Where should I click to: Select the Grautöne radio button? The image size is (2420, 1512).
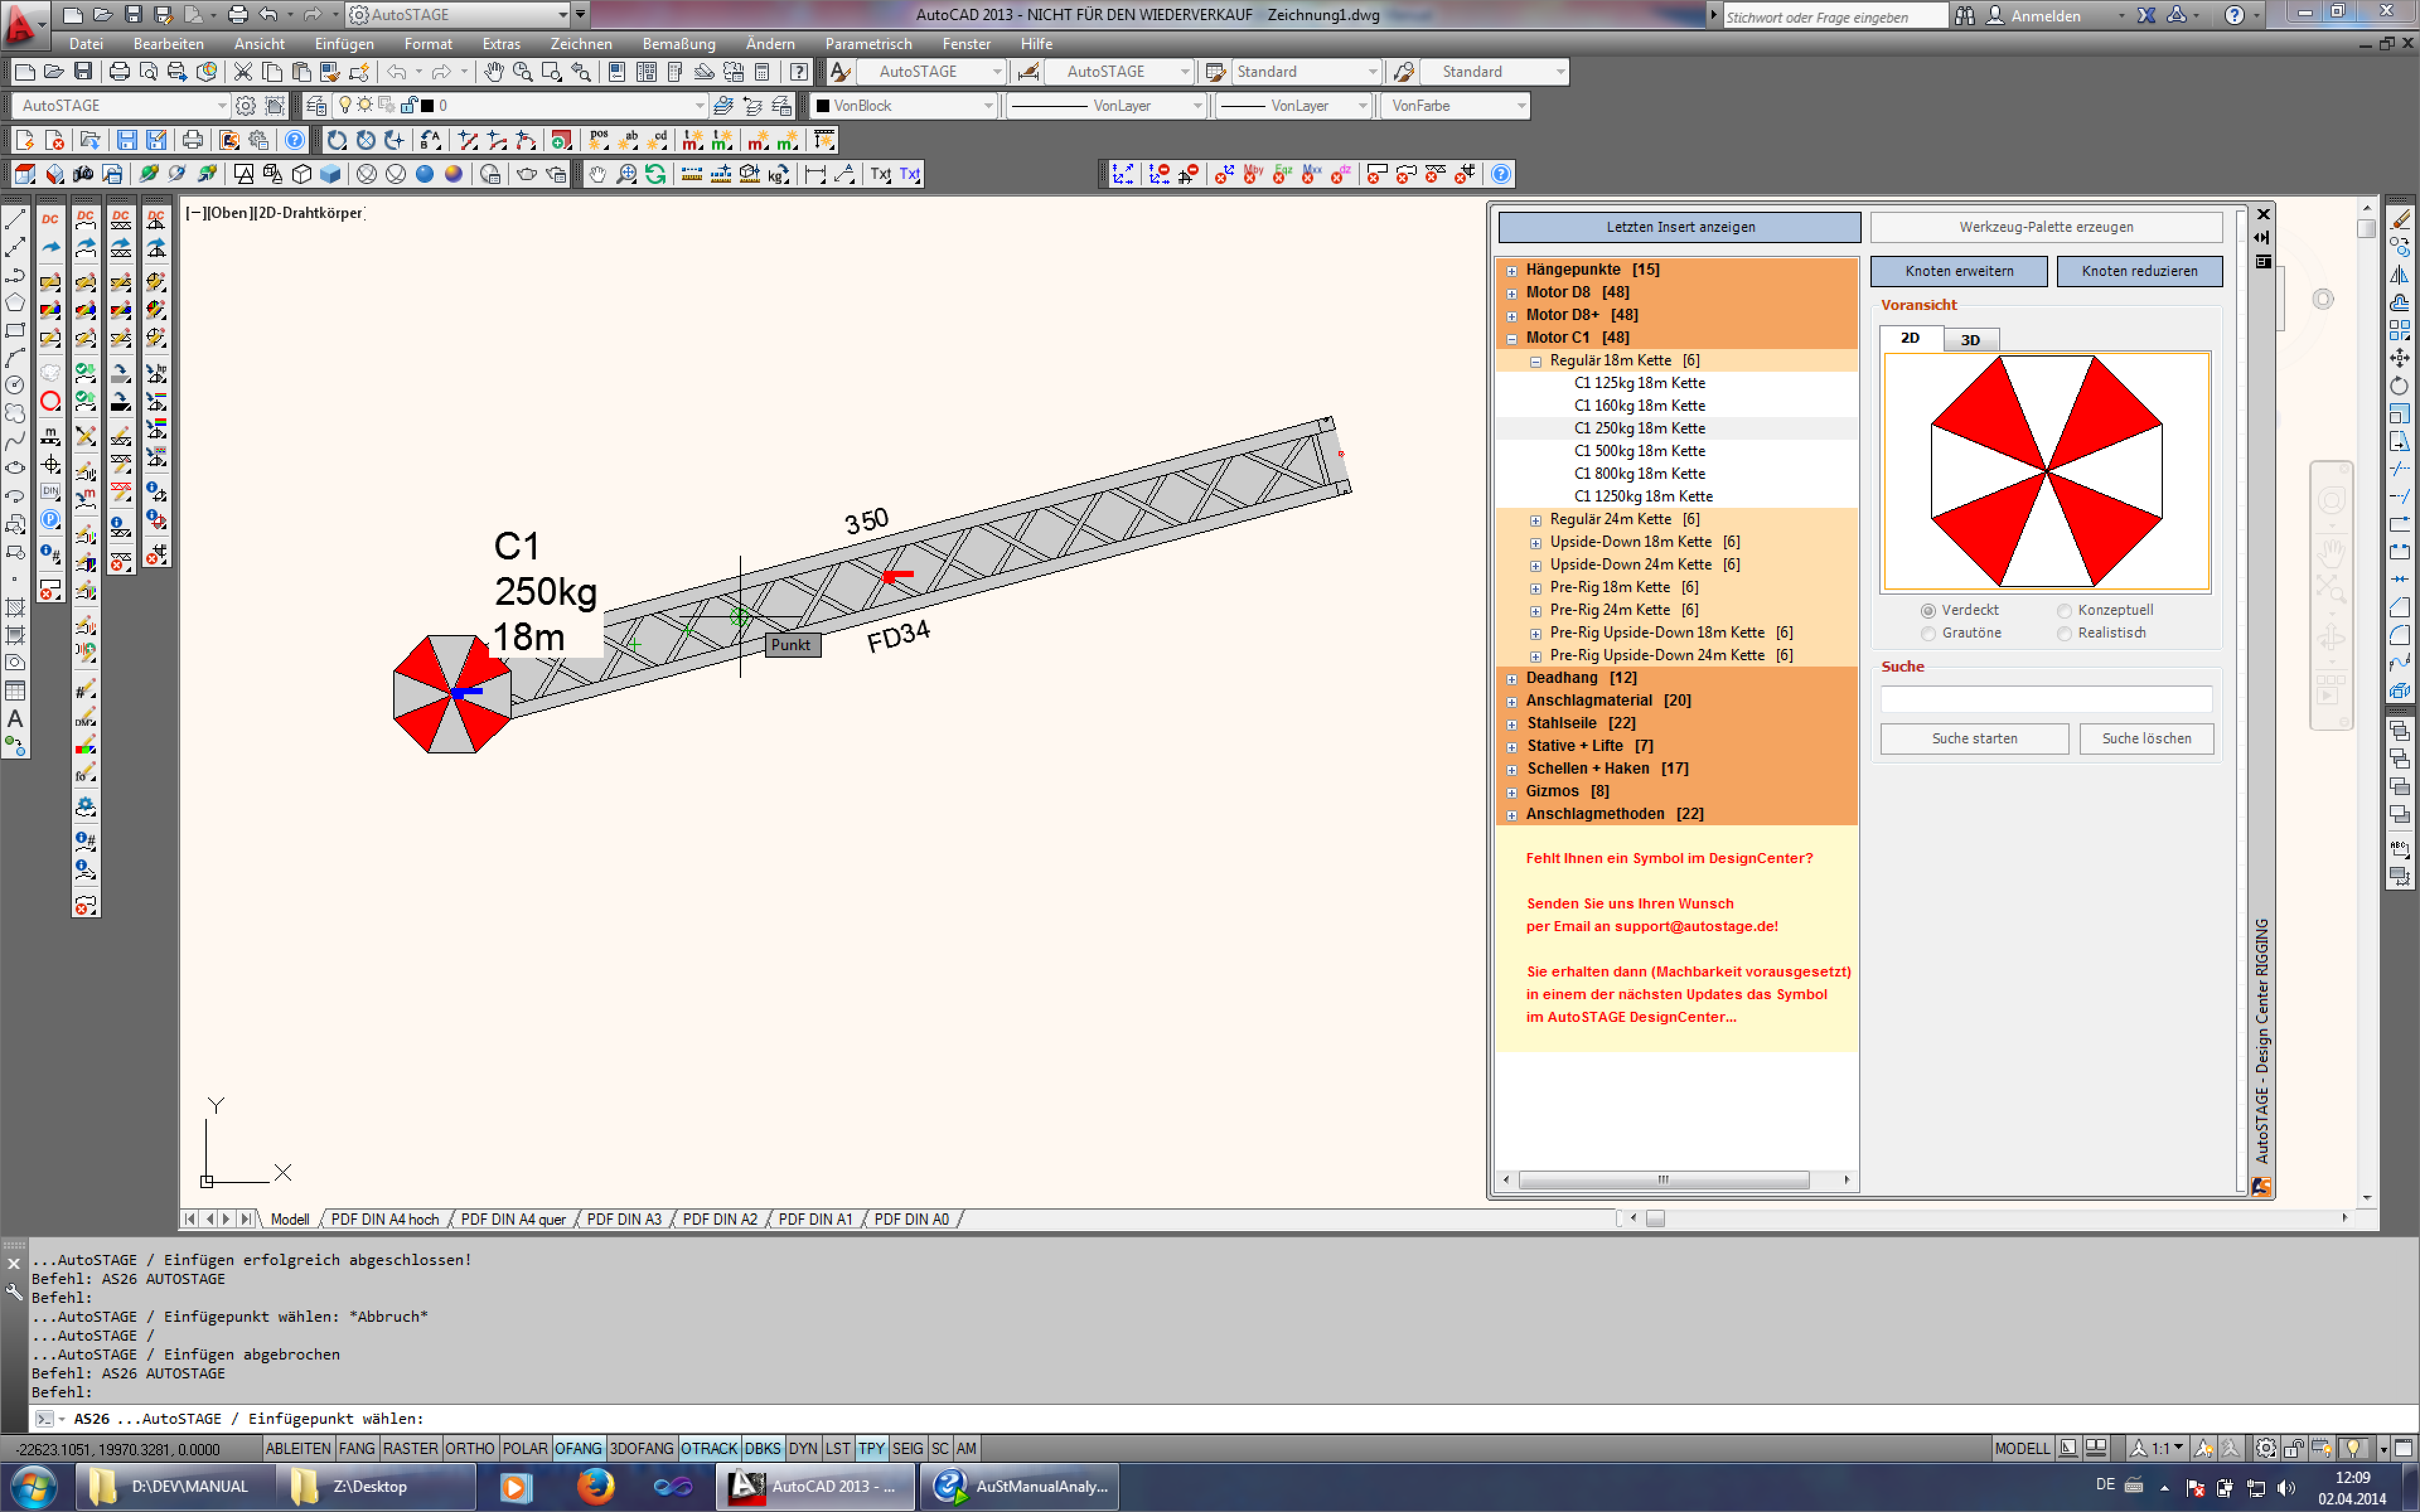pyautogui.click(x=1928, y=633)
